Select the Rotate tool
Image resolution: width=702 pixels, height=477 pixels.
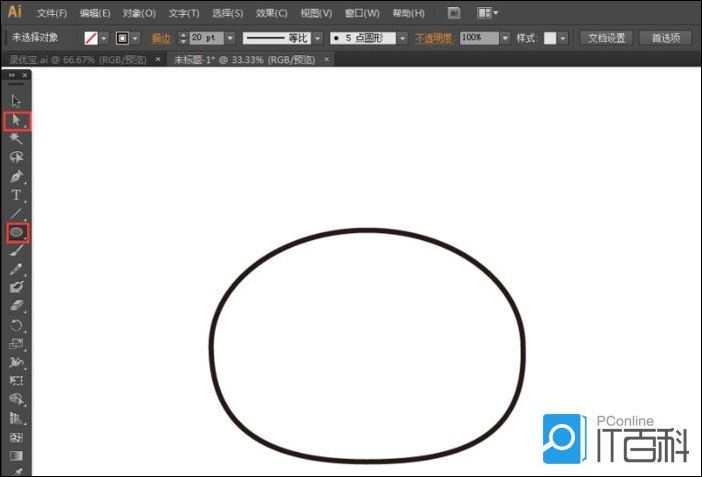click(16, 325)
